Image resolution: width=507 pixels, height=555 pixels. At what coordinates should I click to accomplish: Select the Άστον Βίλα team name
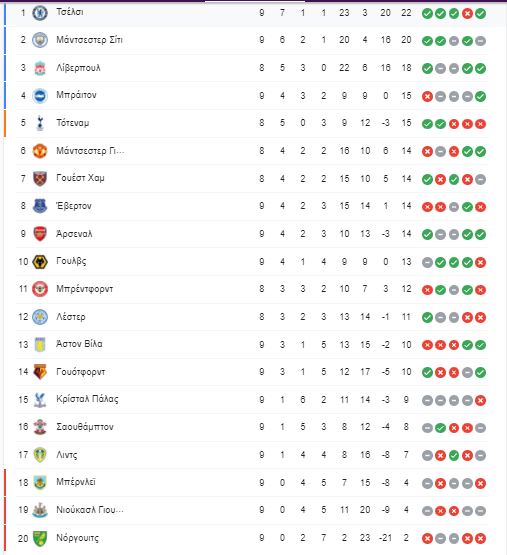pos(79,344)
